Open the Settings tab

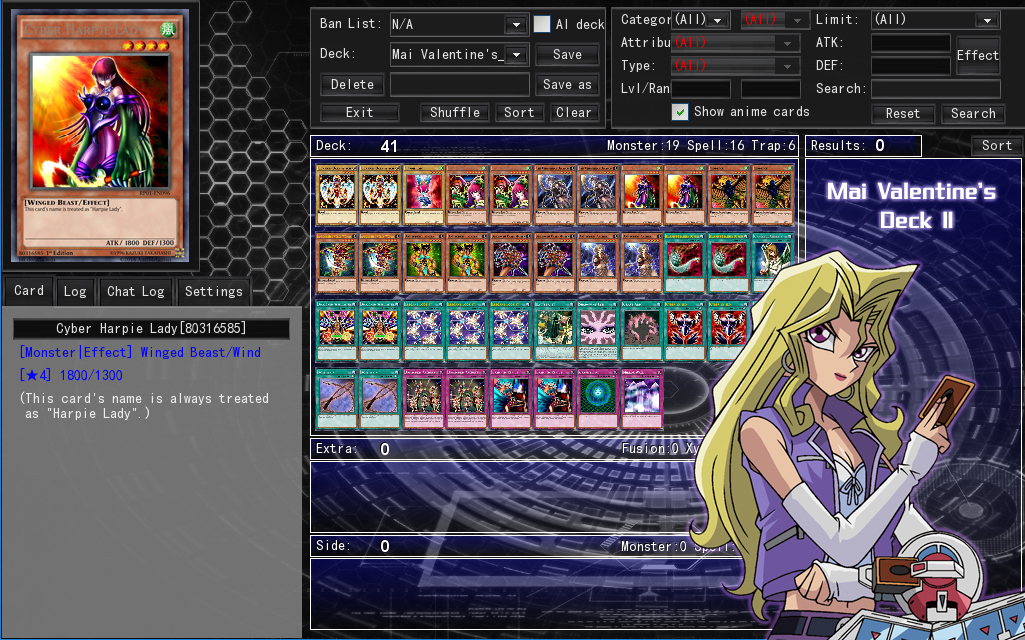(213, 292)
